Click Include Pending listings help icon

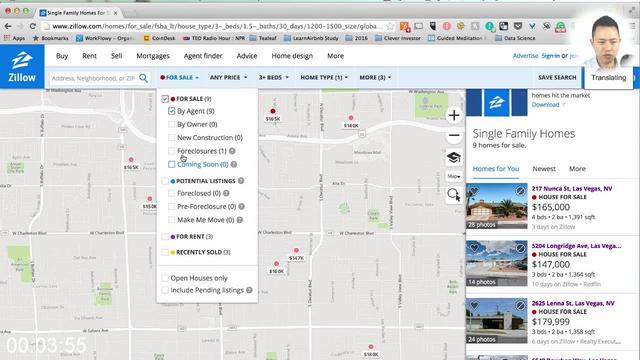click(x=249, y=290)
